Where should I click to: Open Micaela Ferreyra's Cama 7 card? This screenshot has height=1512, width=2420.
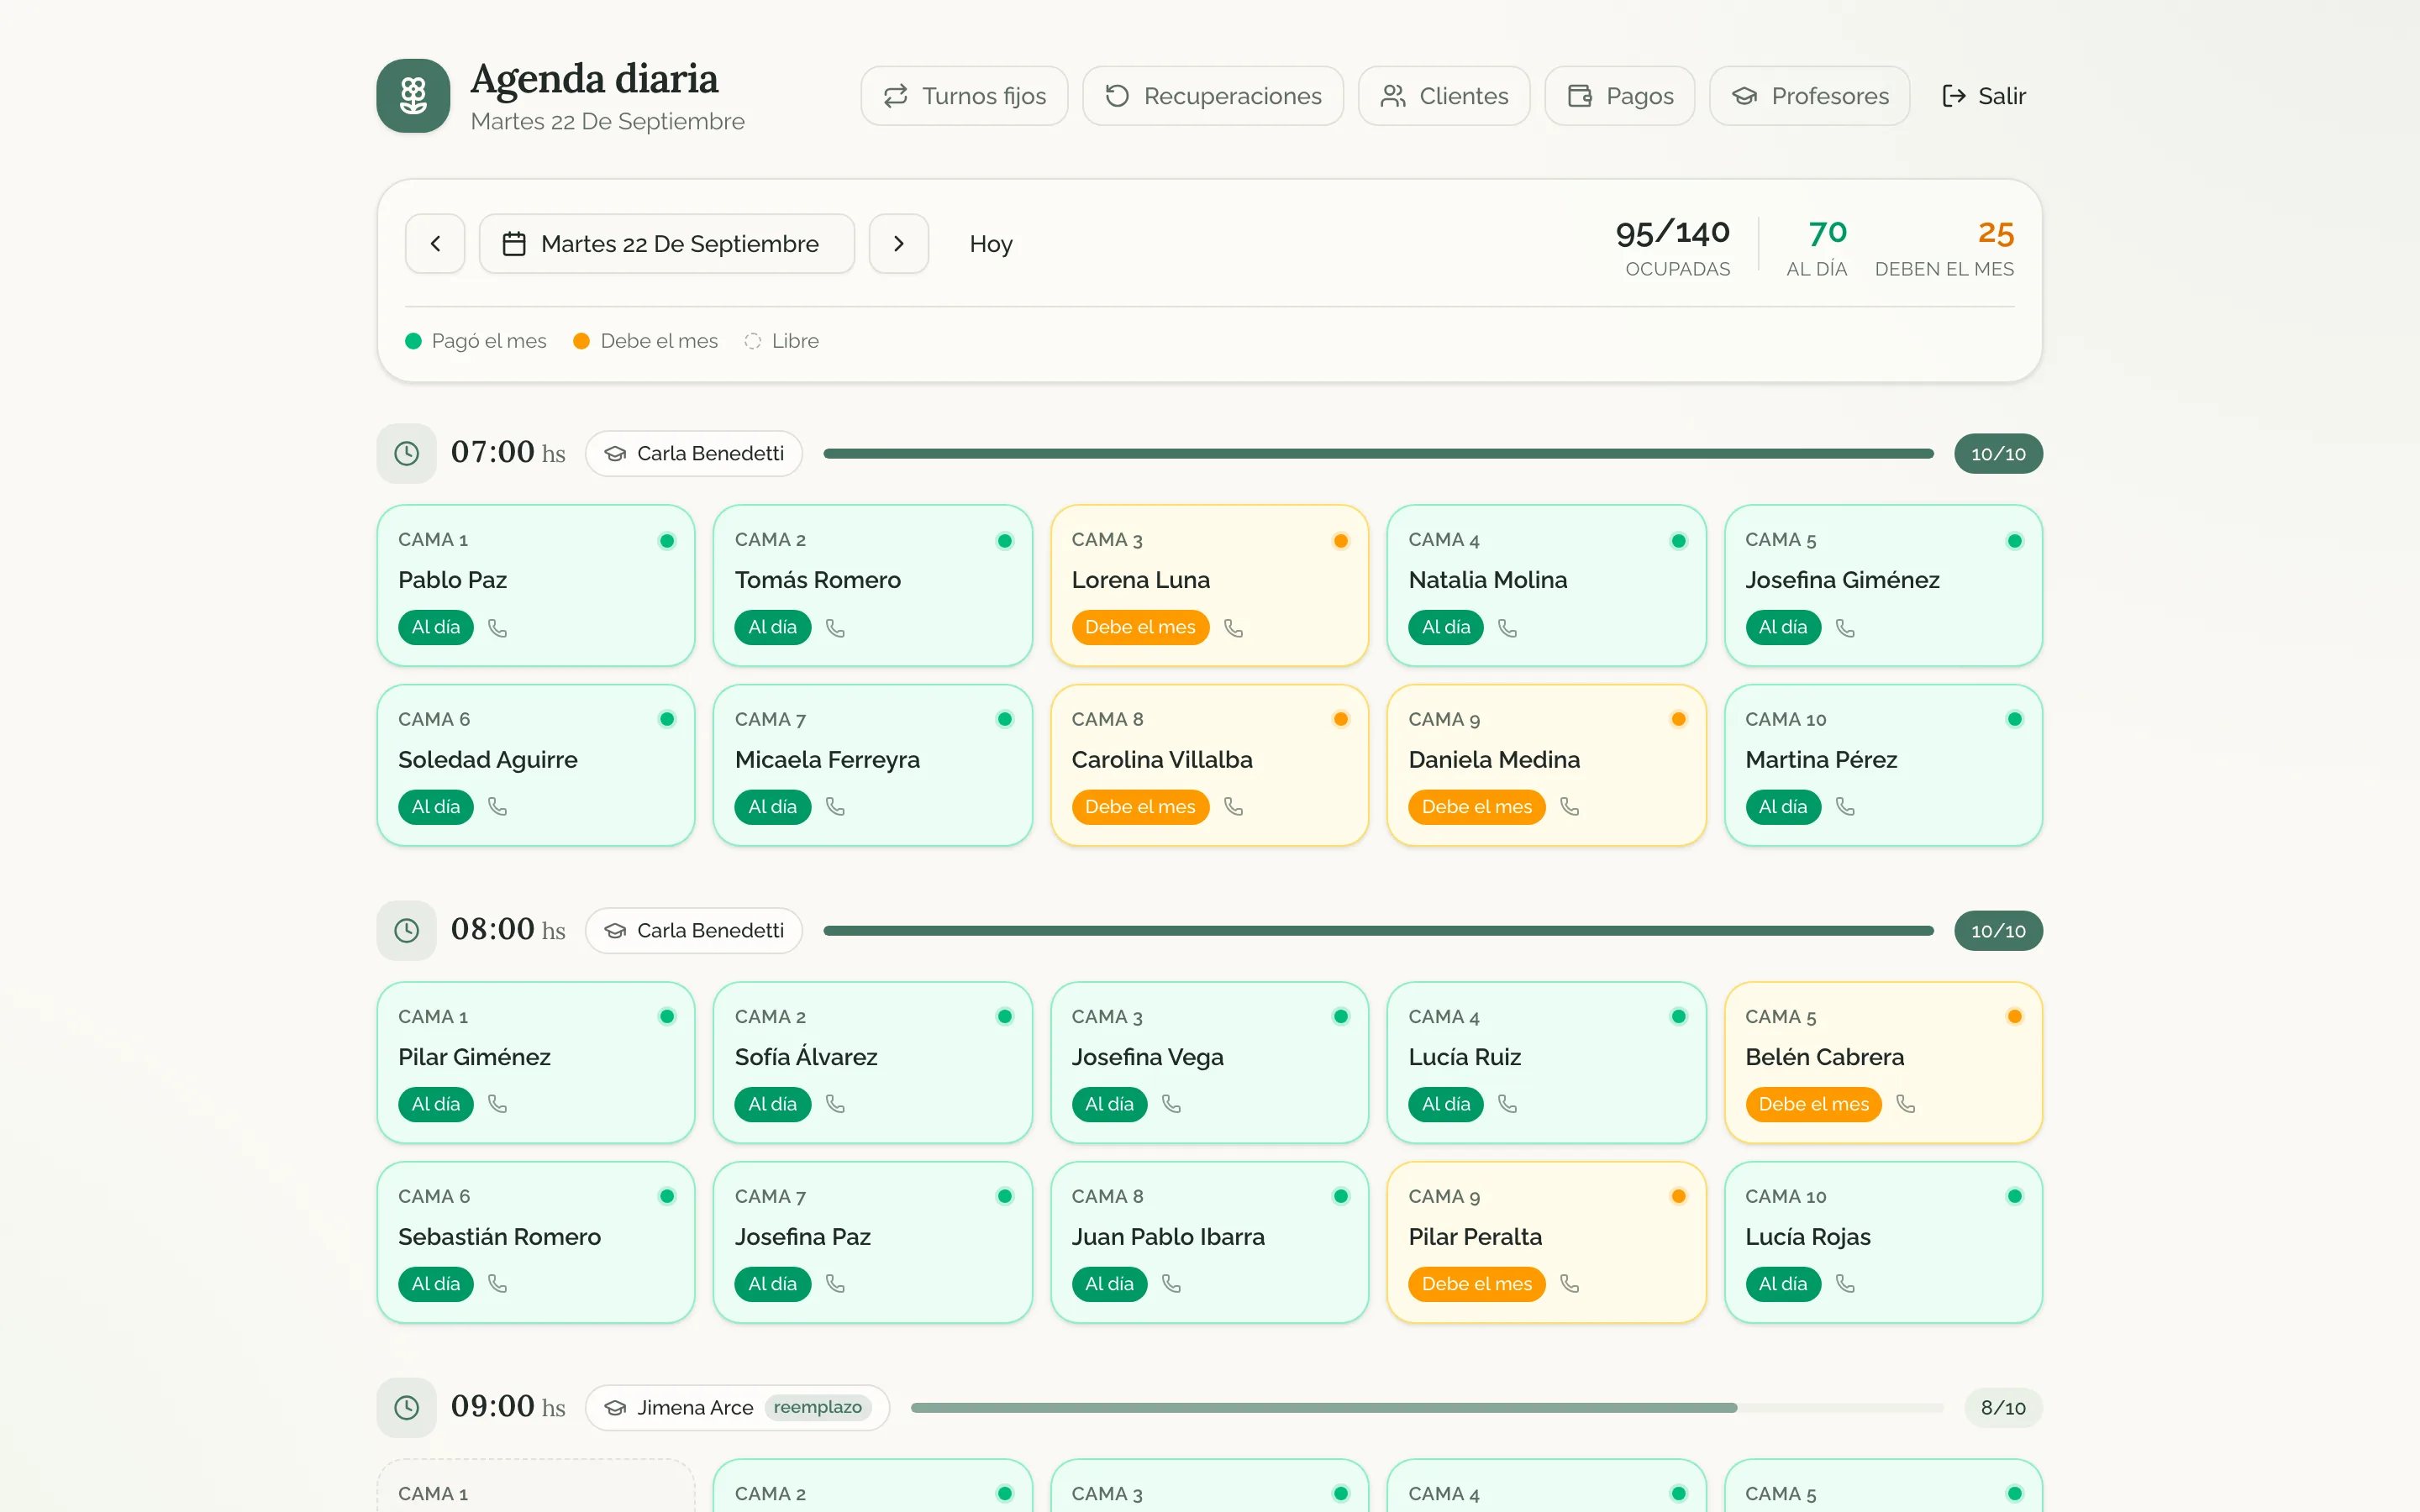(x=872, y=765)
